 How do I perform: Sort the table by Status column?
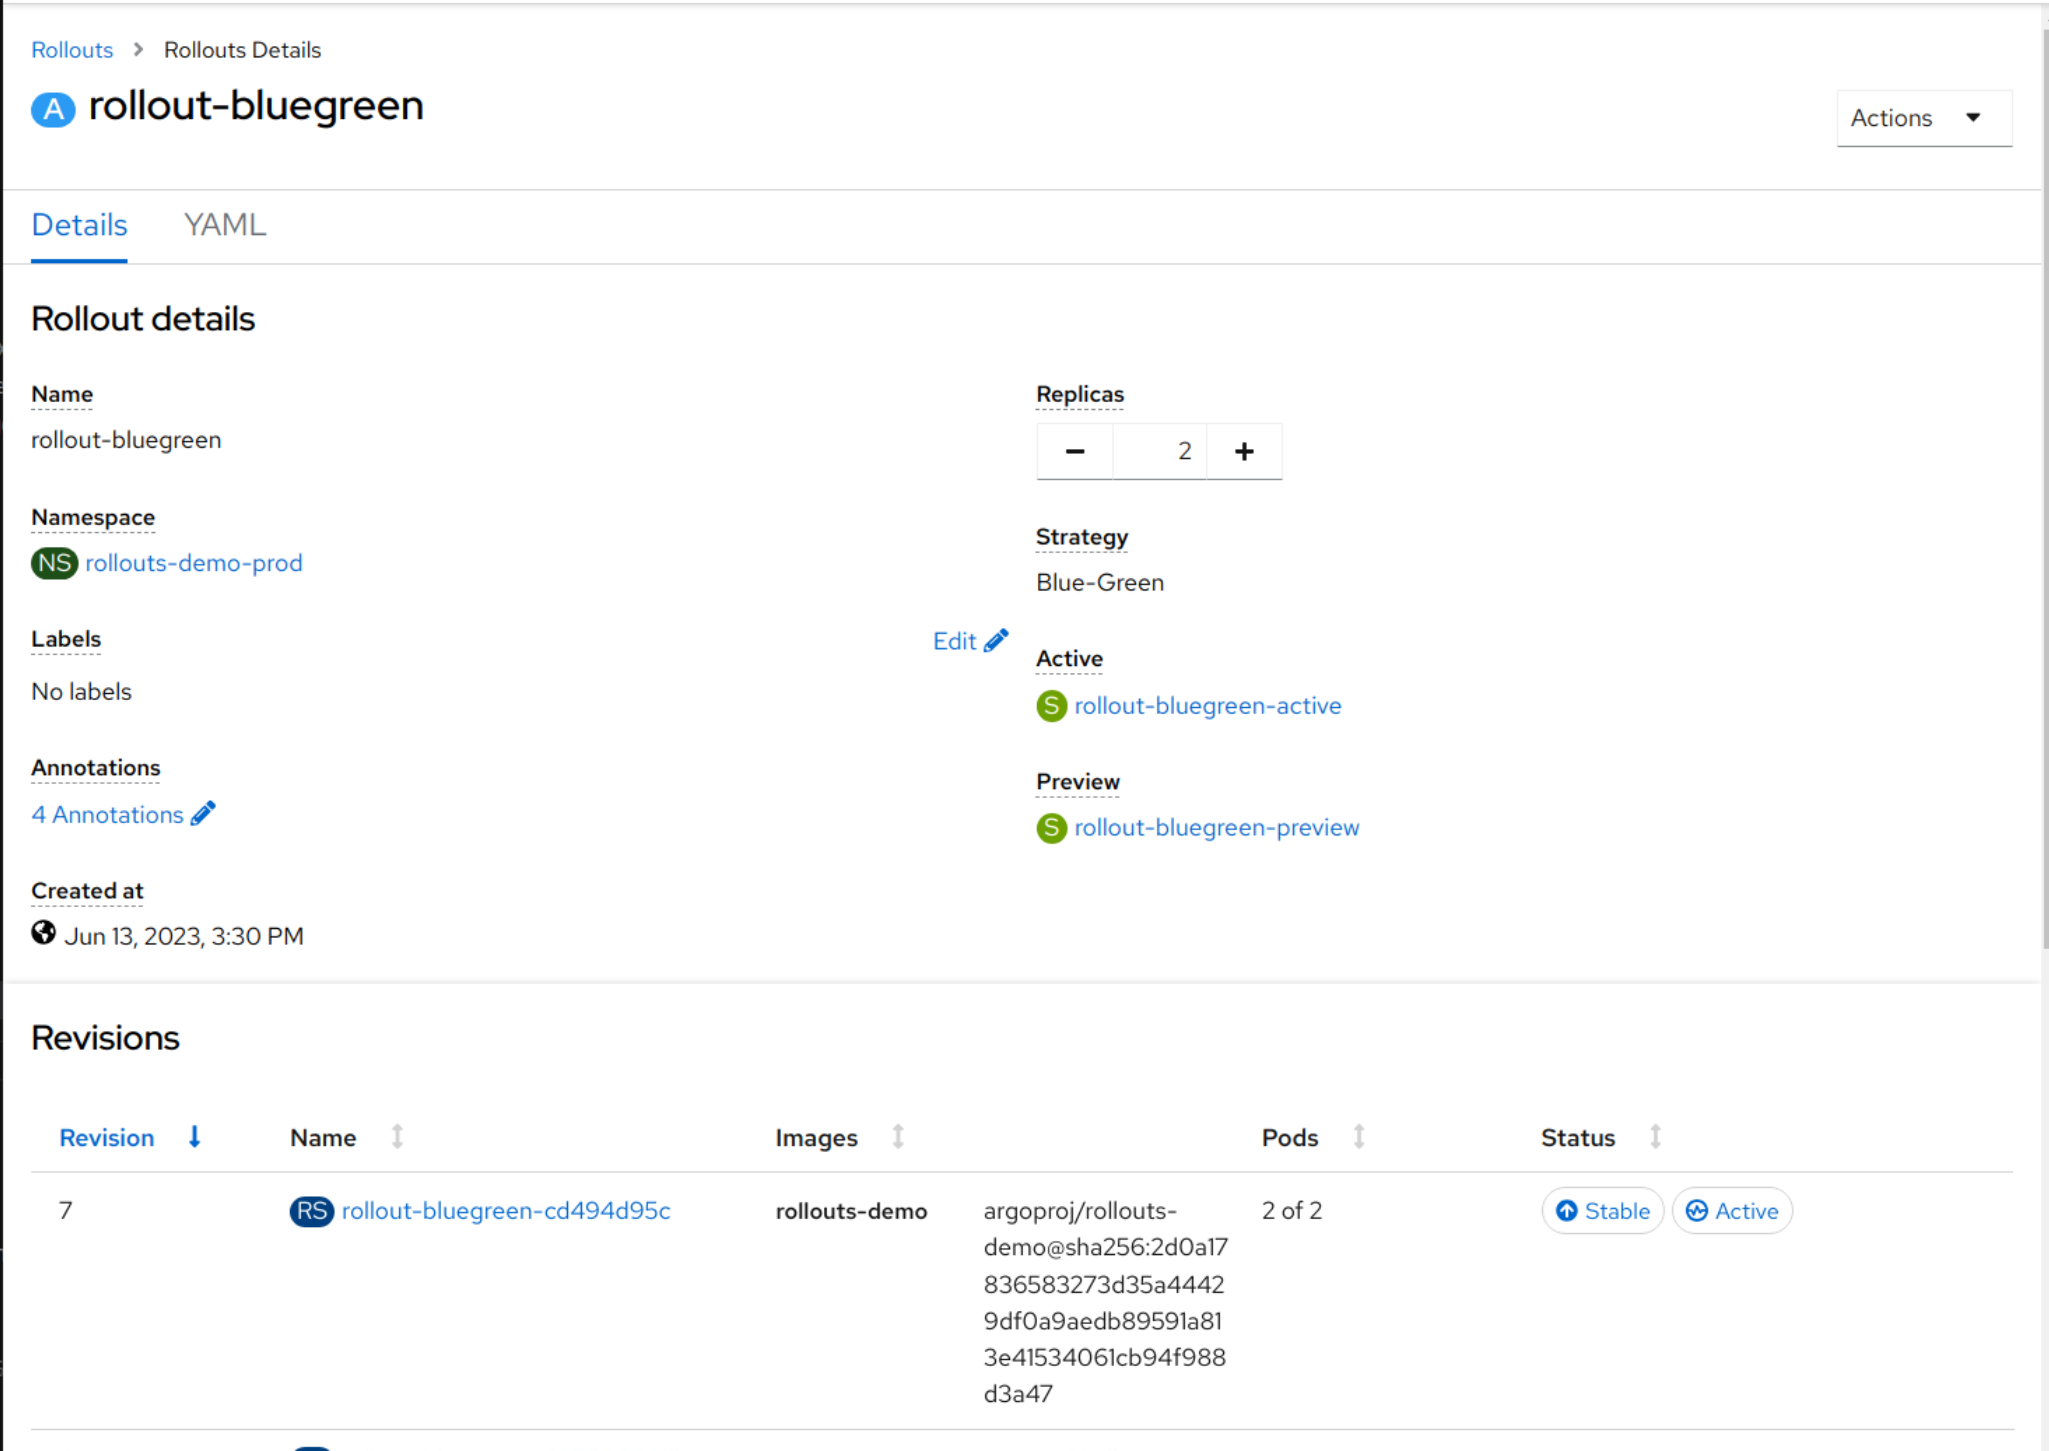(x=1656, y=1137)
